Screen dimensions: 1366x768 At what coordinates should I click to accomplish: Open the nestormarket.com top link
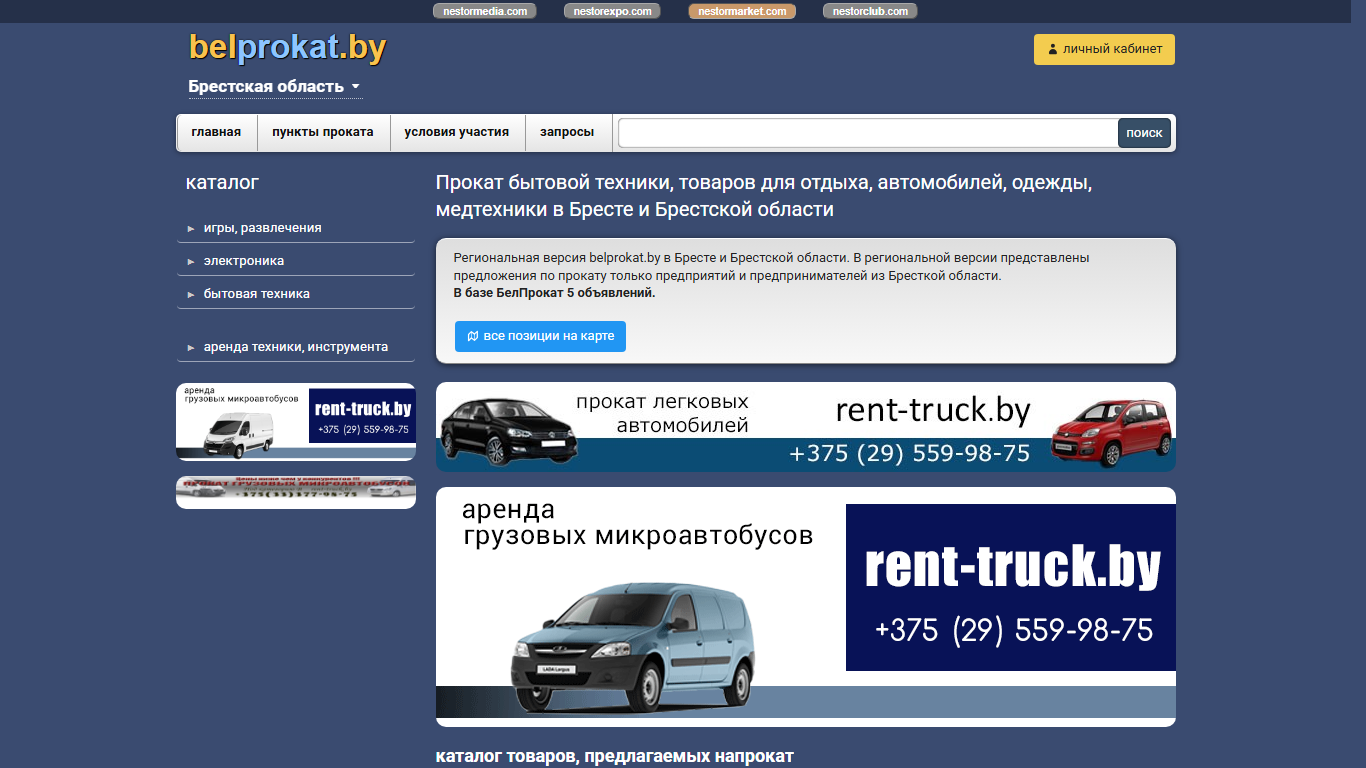742,11
